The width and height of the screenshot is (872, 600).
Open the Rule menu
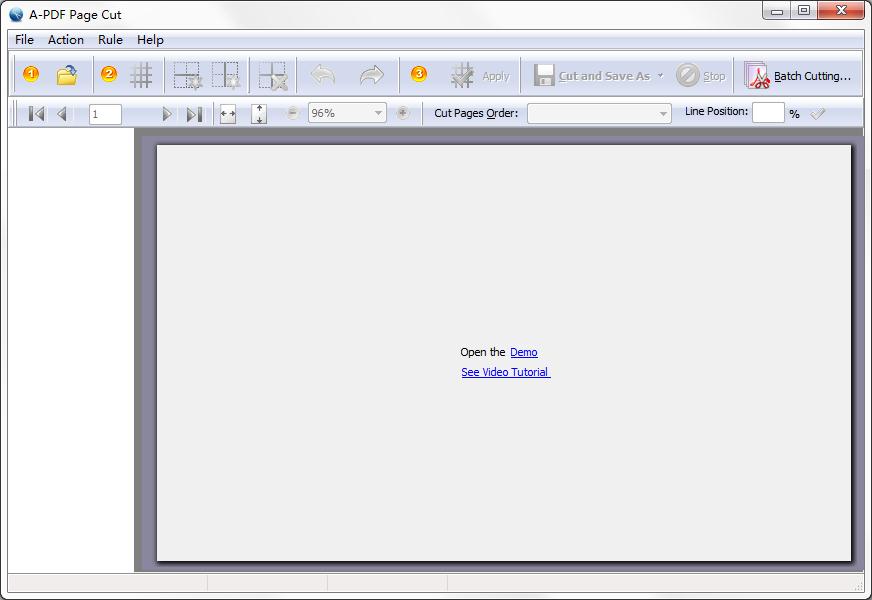tap(110, 40)
